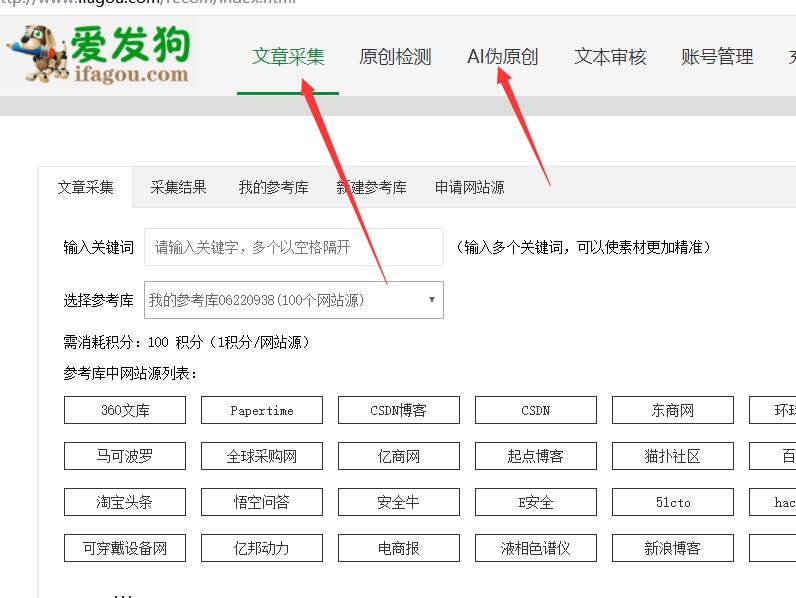Open the 申请网站源 tab
Viewport: 796px width, 598px height.
pyautogui.click(x=469, y=187)
